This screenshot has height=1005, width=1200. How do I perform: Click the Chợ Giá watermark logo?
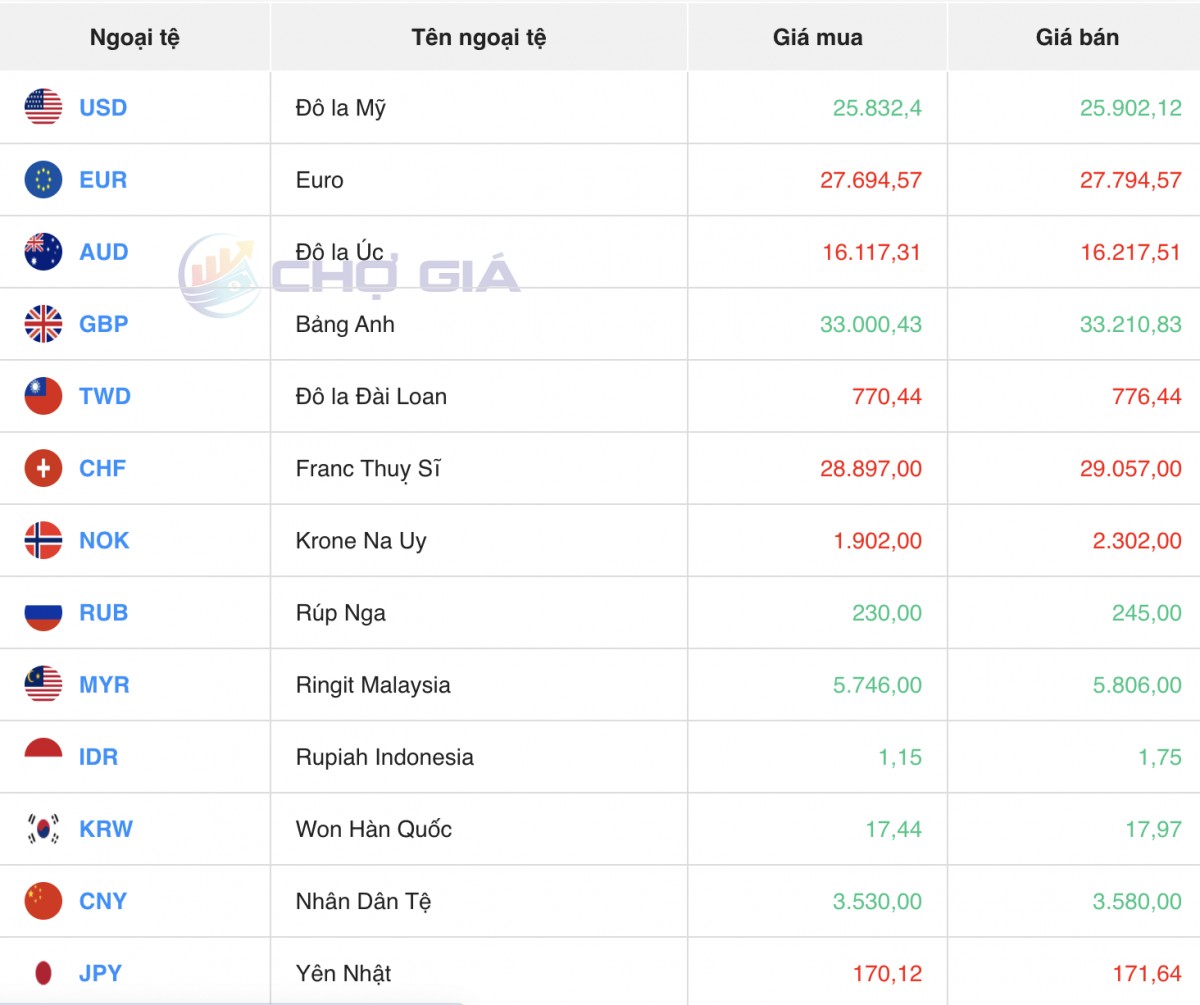point(350,275)
